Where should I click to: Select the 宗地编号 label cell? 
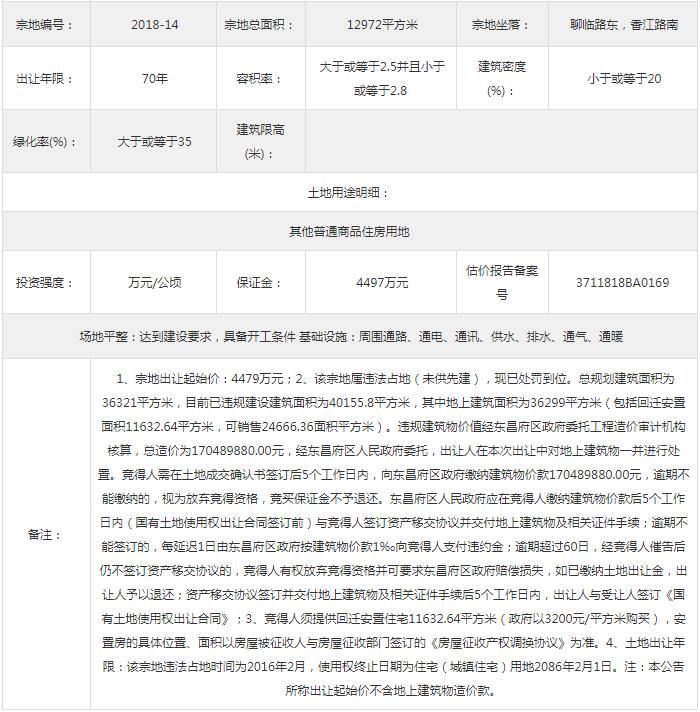click(46, 24)
